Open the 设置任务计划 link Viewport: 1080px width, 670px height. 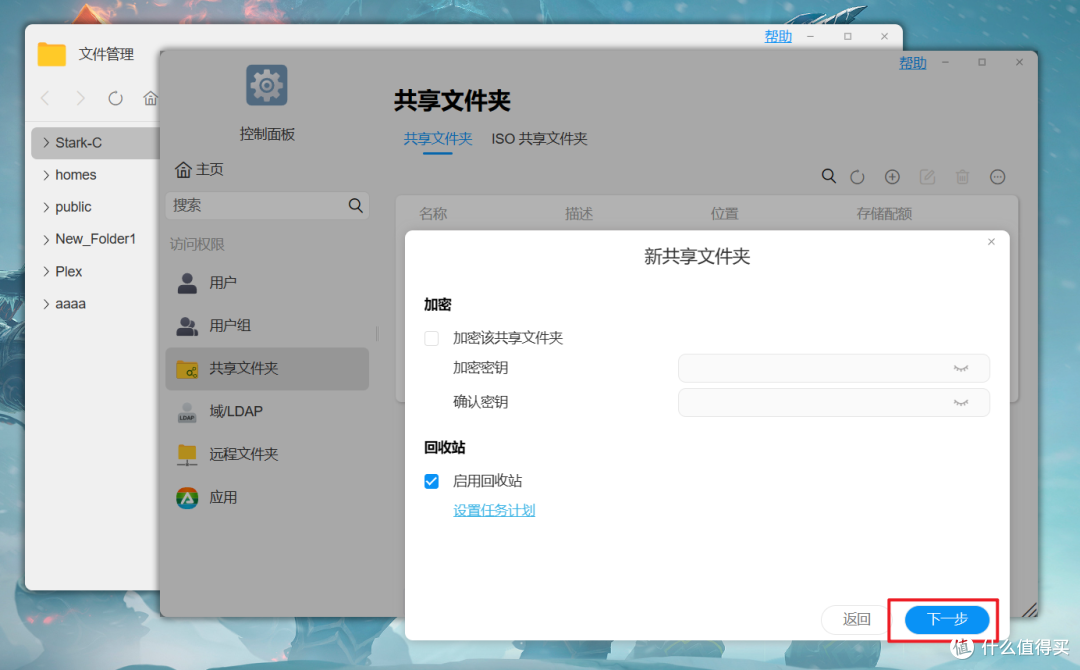494,510
